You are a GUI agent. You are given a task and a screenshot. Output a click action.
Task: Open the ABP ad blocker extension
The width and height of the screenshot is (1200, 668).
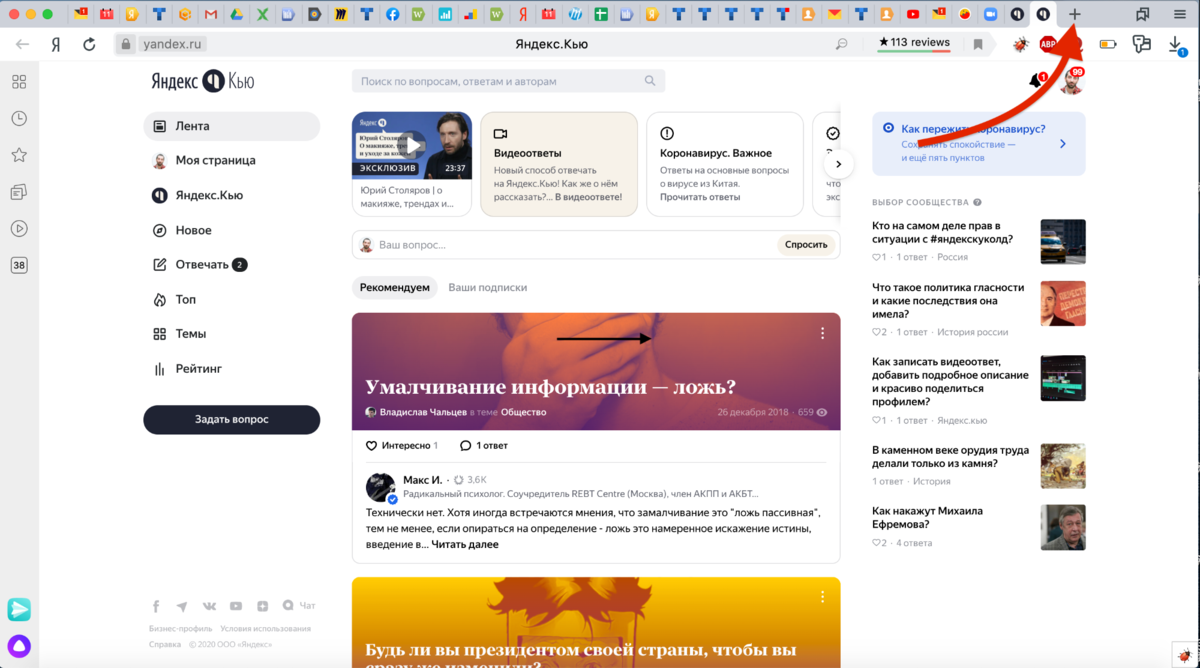point(1048,44)
